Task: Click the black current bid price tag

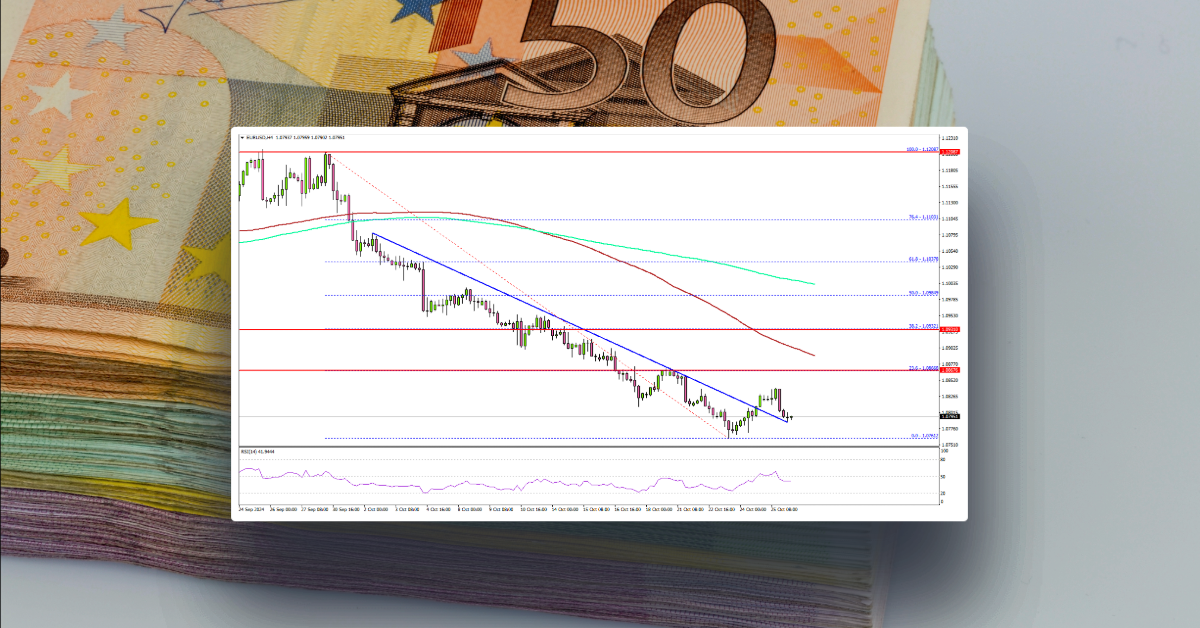Action: point(949,416)
